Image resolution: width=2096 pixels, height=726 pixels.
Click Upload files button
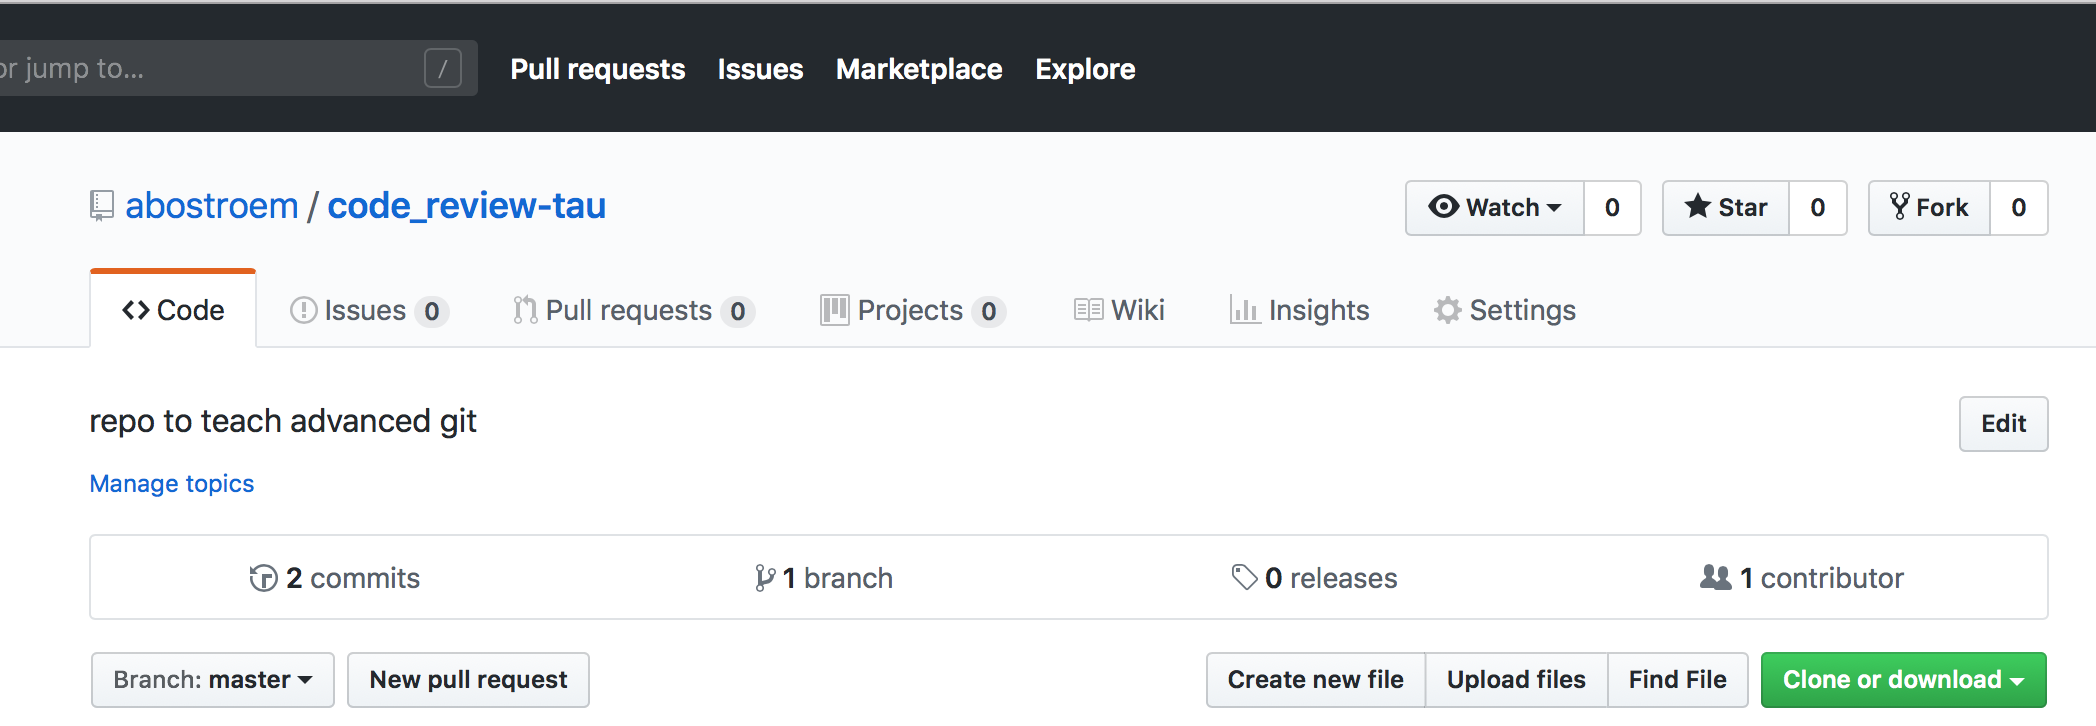pyautogui.click(x=1517, y=680)
